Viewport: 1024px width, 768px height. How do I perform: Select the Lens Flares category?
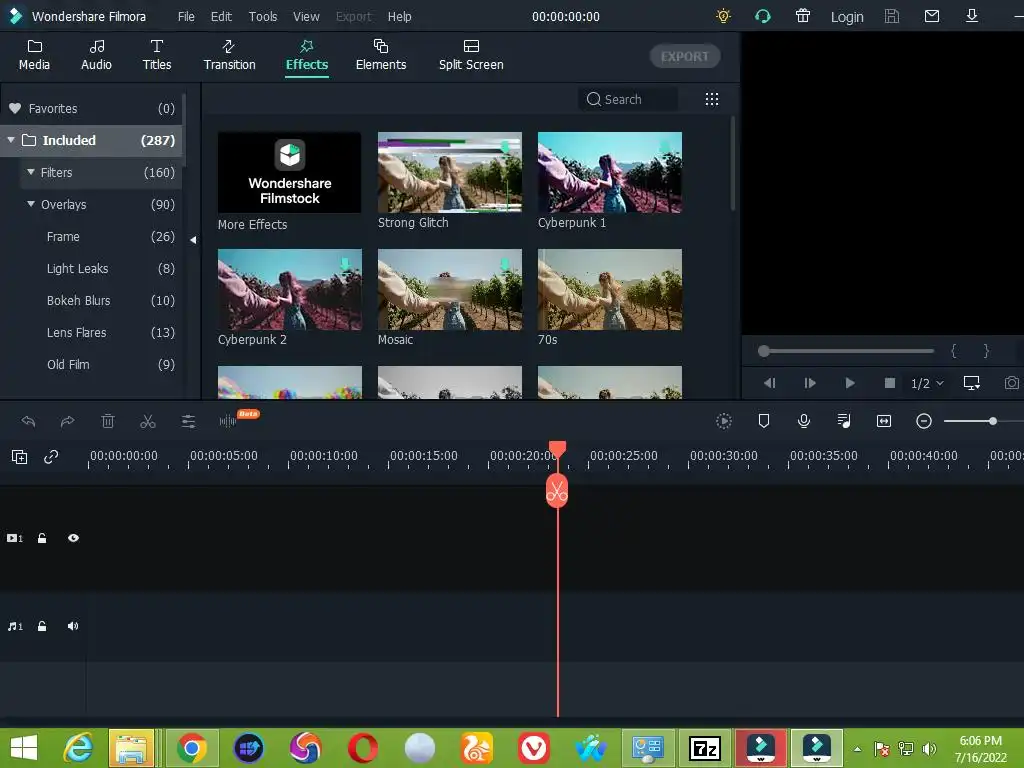pos(101,332)
